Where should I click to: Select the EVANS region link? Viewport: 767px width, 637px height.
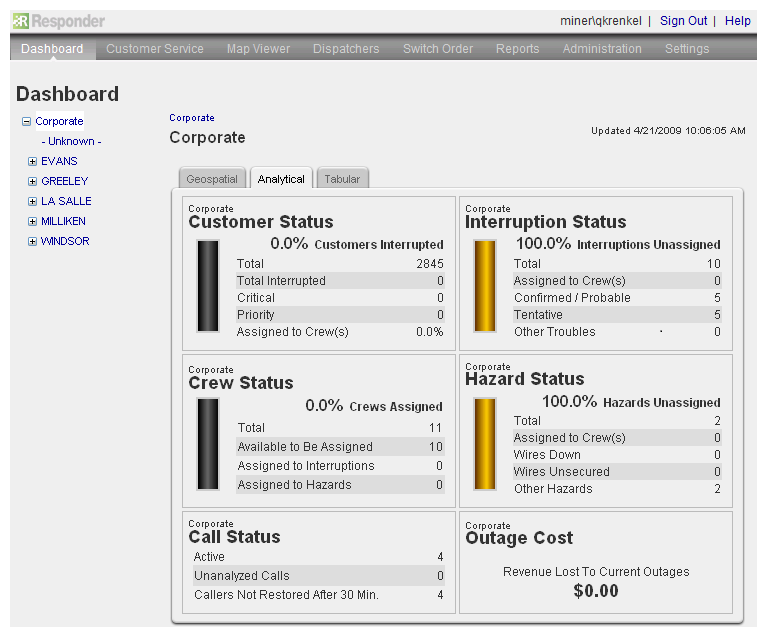pos(59,161)
